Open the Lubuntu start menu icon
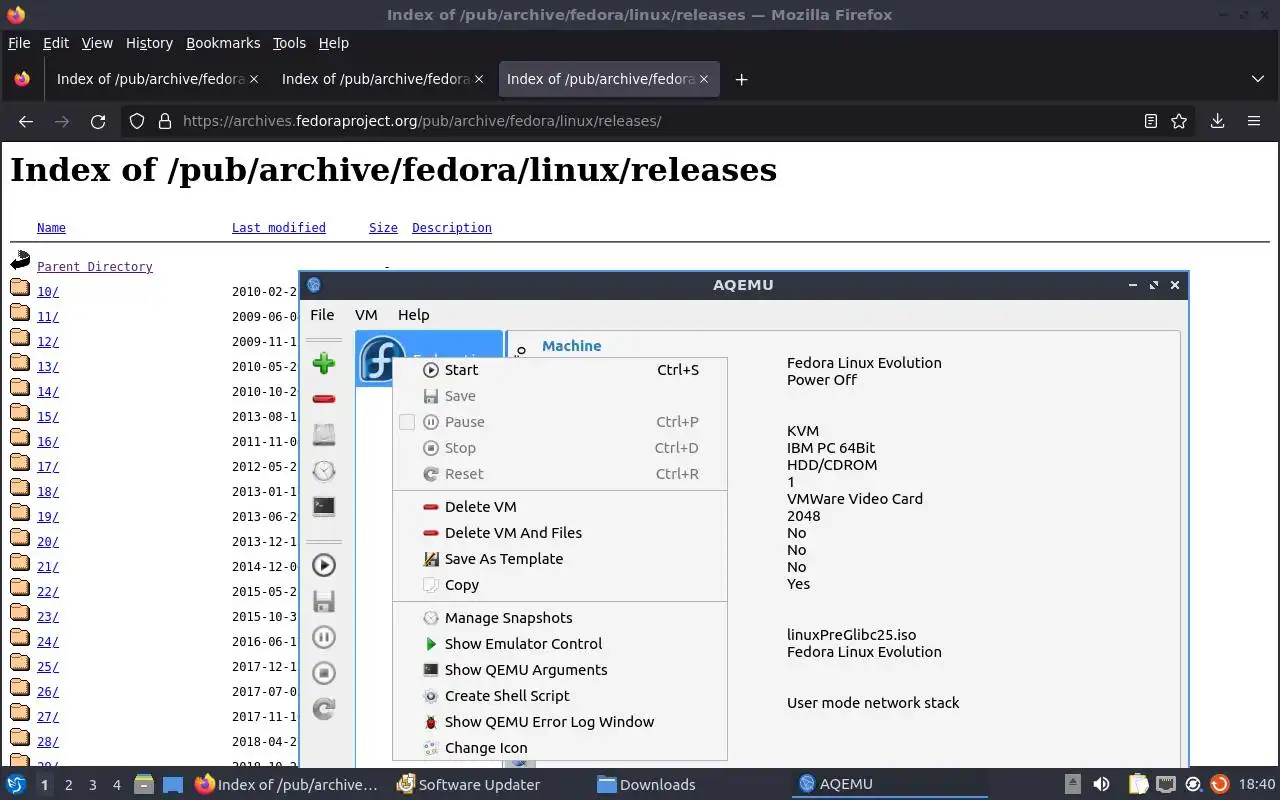 tap(16, 785)
